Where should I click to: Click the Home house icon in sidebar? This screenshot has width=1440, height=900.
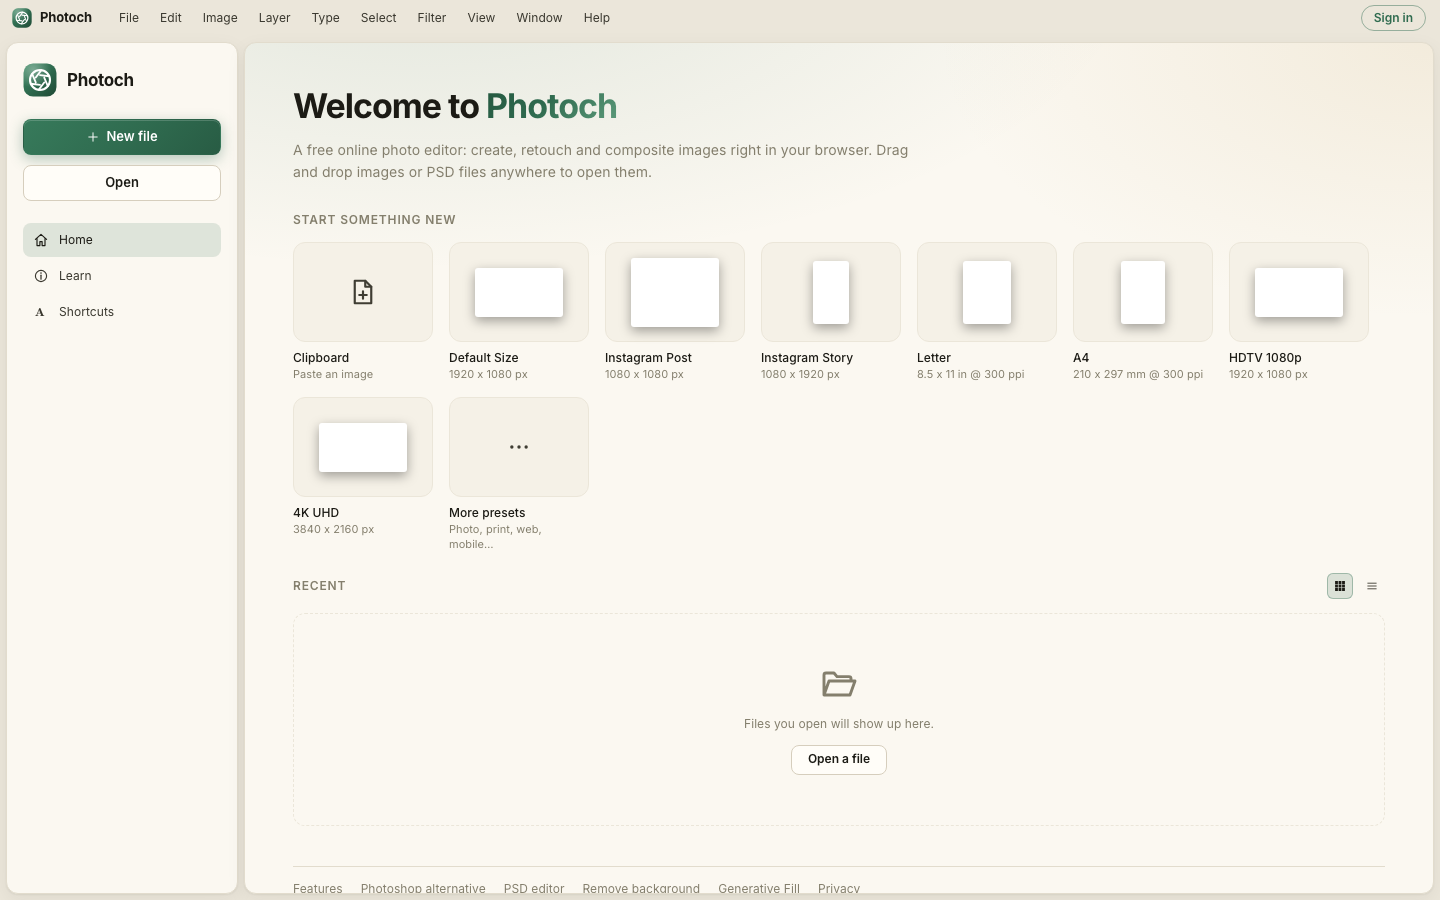pos(41,240)
